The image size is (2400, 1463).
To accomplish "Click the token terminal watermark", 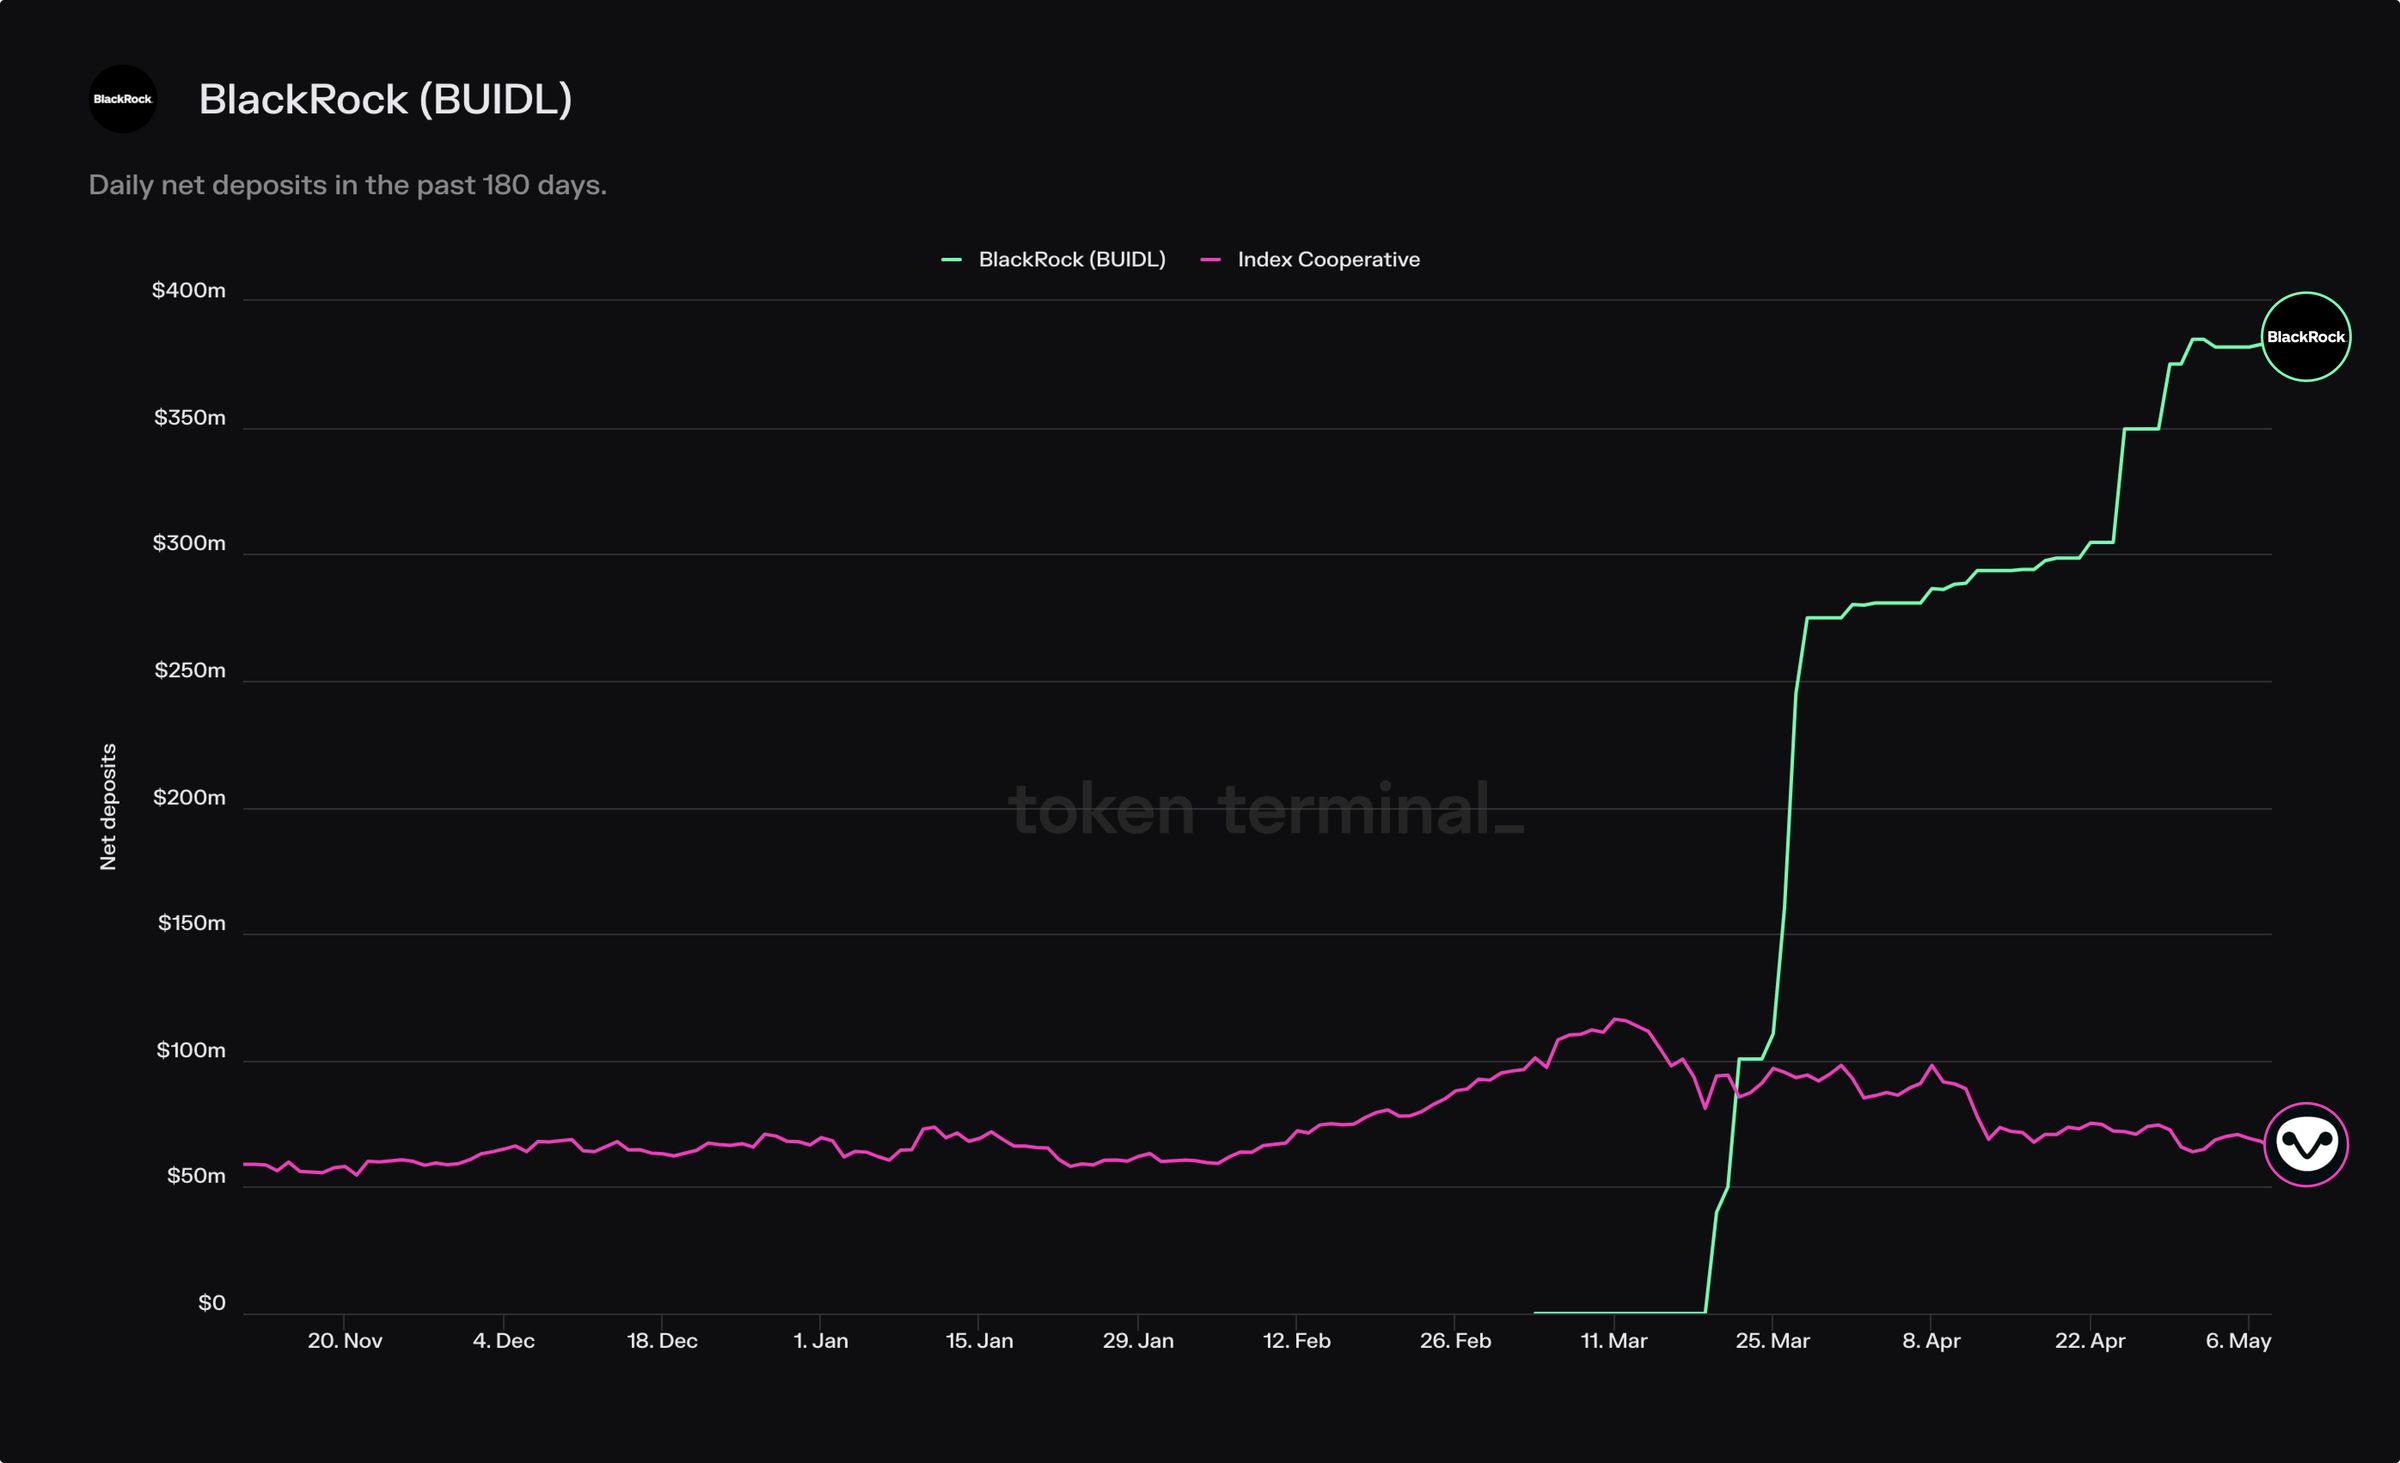I will [x=1266, y=809].
